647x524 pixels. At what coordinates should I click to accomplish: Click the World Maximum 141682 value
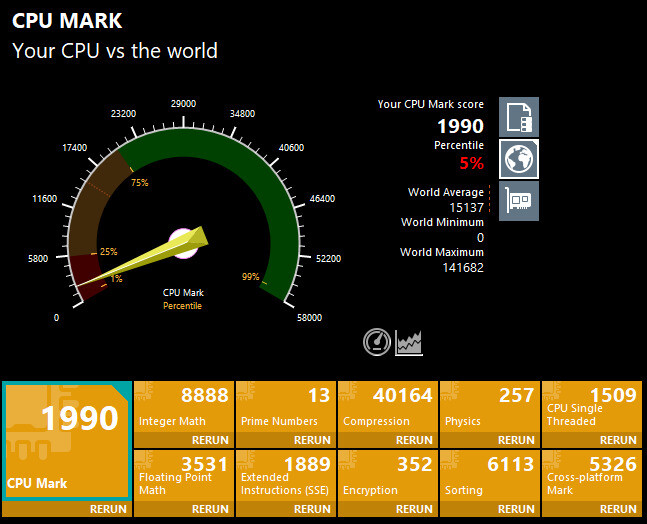(x=463, y=268)
